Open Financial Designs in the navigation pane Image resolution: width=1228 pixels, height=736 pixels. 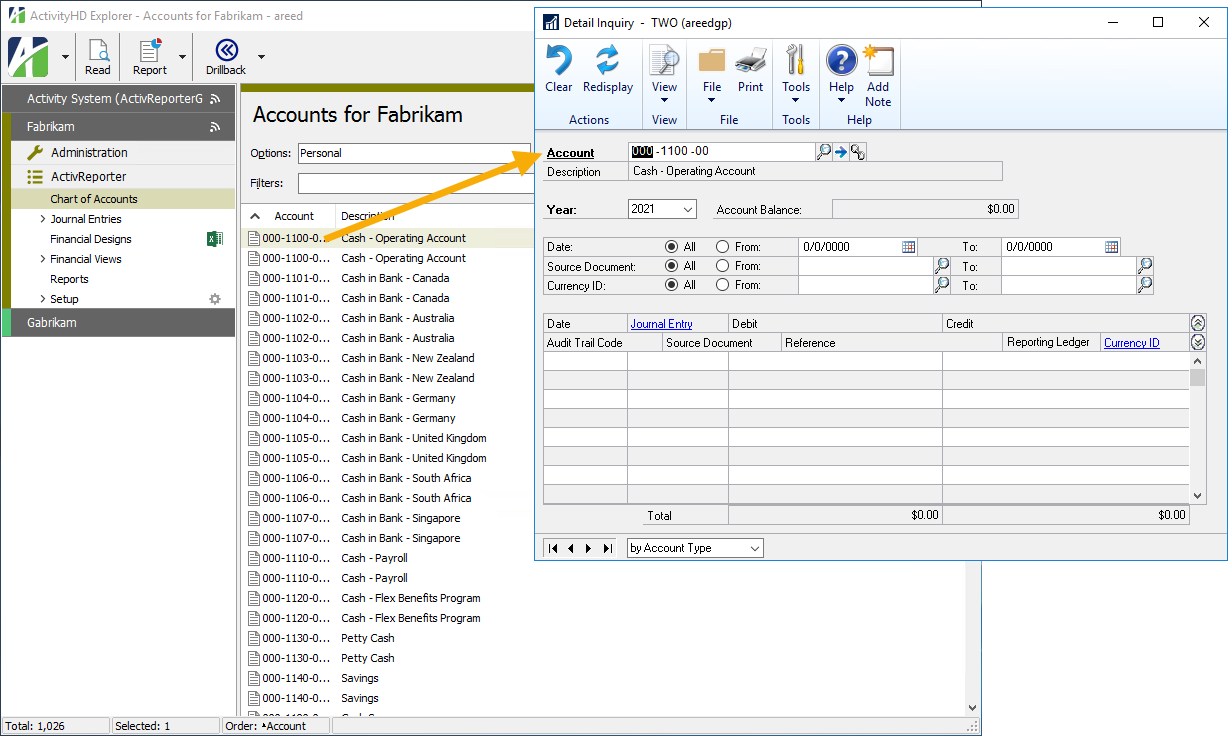[x=91, y=239]
